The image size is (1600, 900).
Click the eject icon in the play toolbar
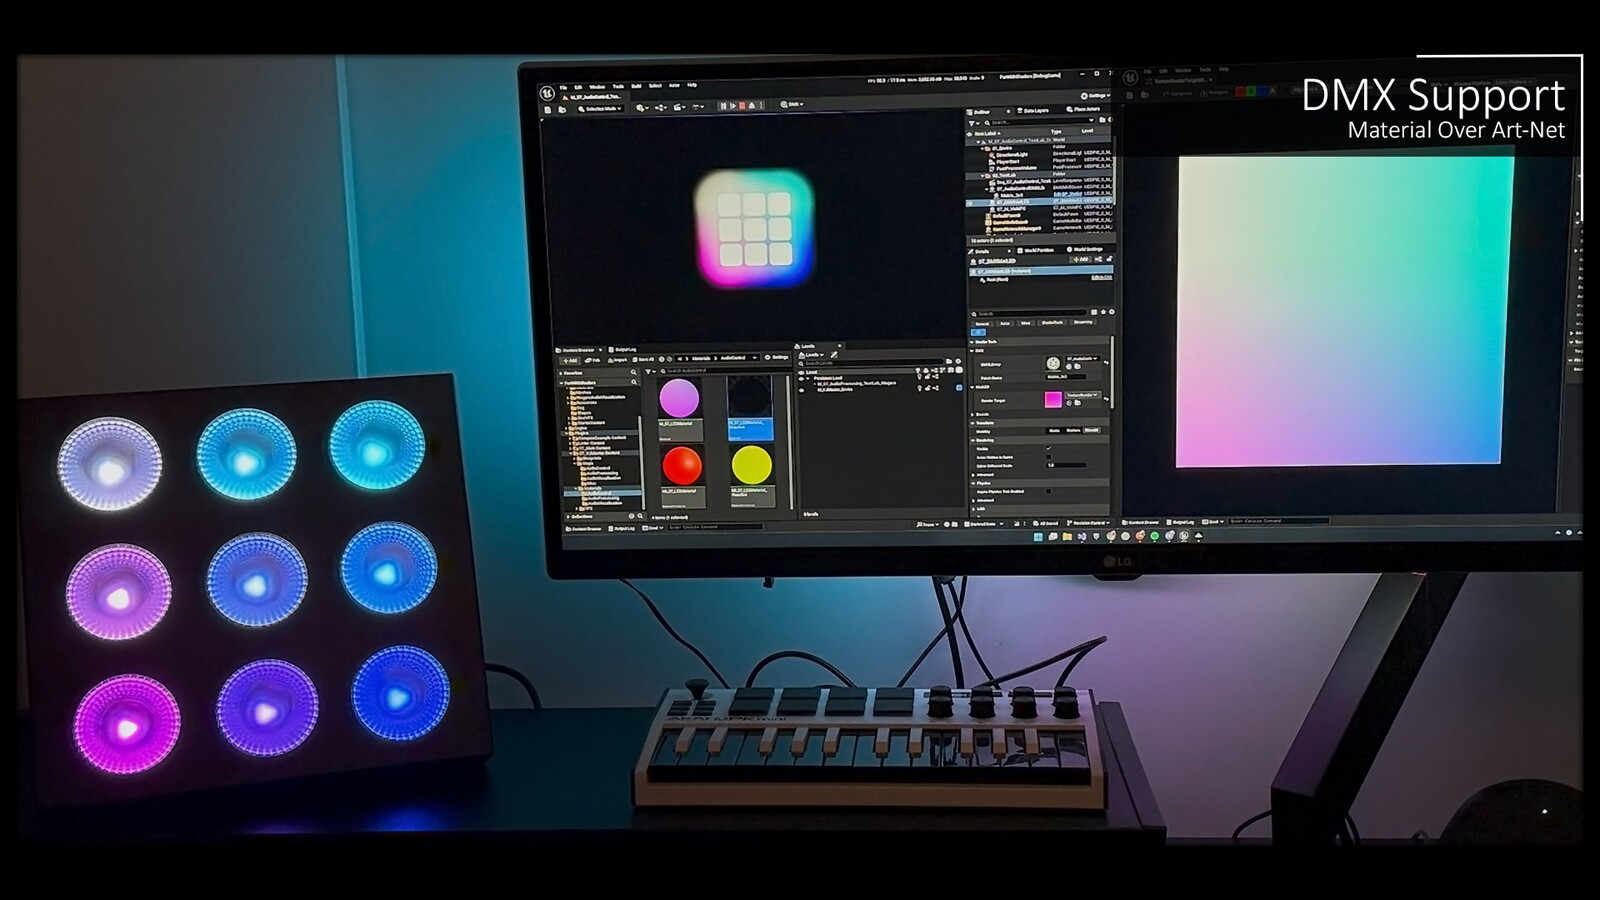(752, 106)
